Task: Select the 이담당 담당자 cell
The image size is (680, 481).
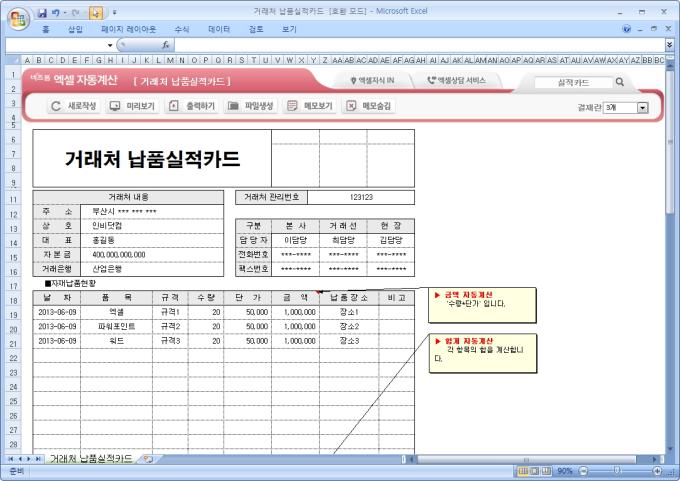Action: click(x=295, y=240)
